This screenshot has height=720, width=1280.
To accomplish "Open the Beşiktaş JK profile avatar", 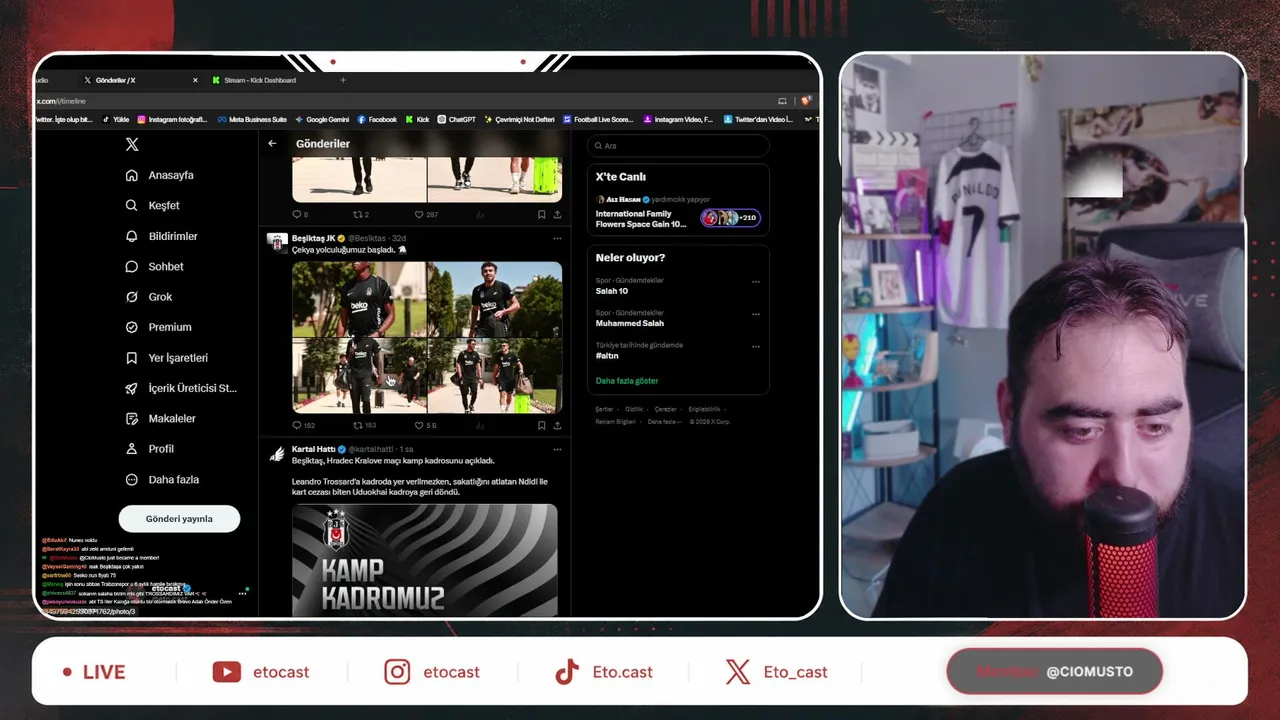I will [277, 241].
